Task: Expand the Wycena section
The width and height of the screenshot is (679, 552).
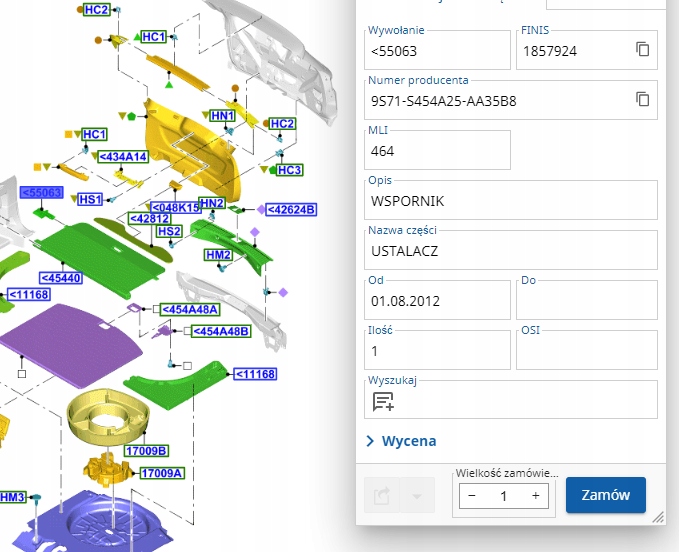Action: 402,441
